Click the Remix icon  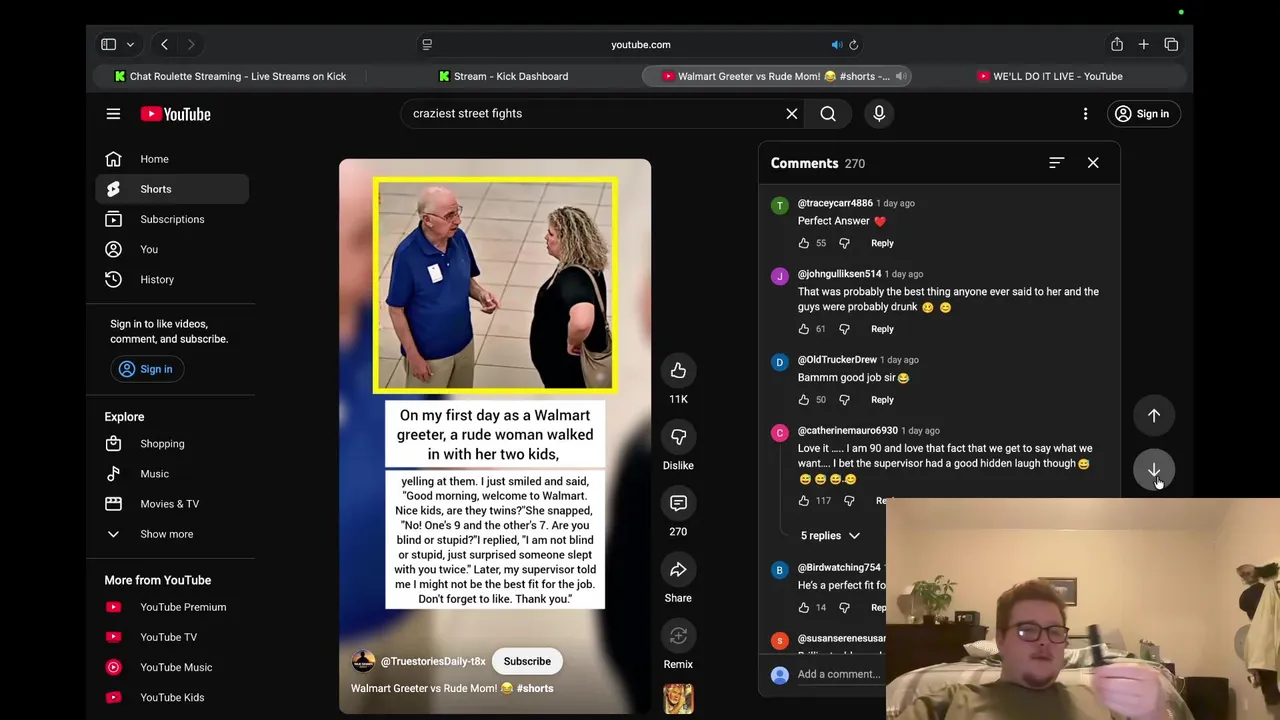point(678,636)
